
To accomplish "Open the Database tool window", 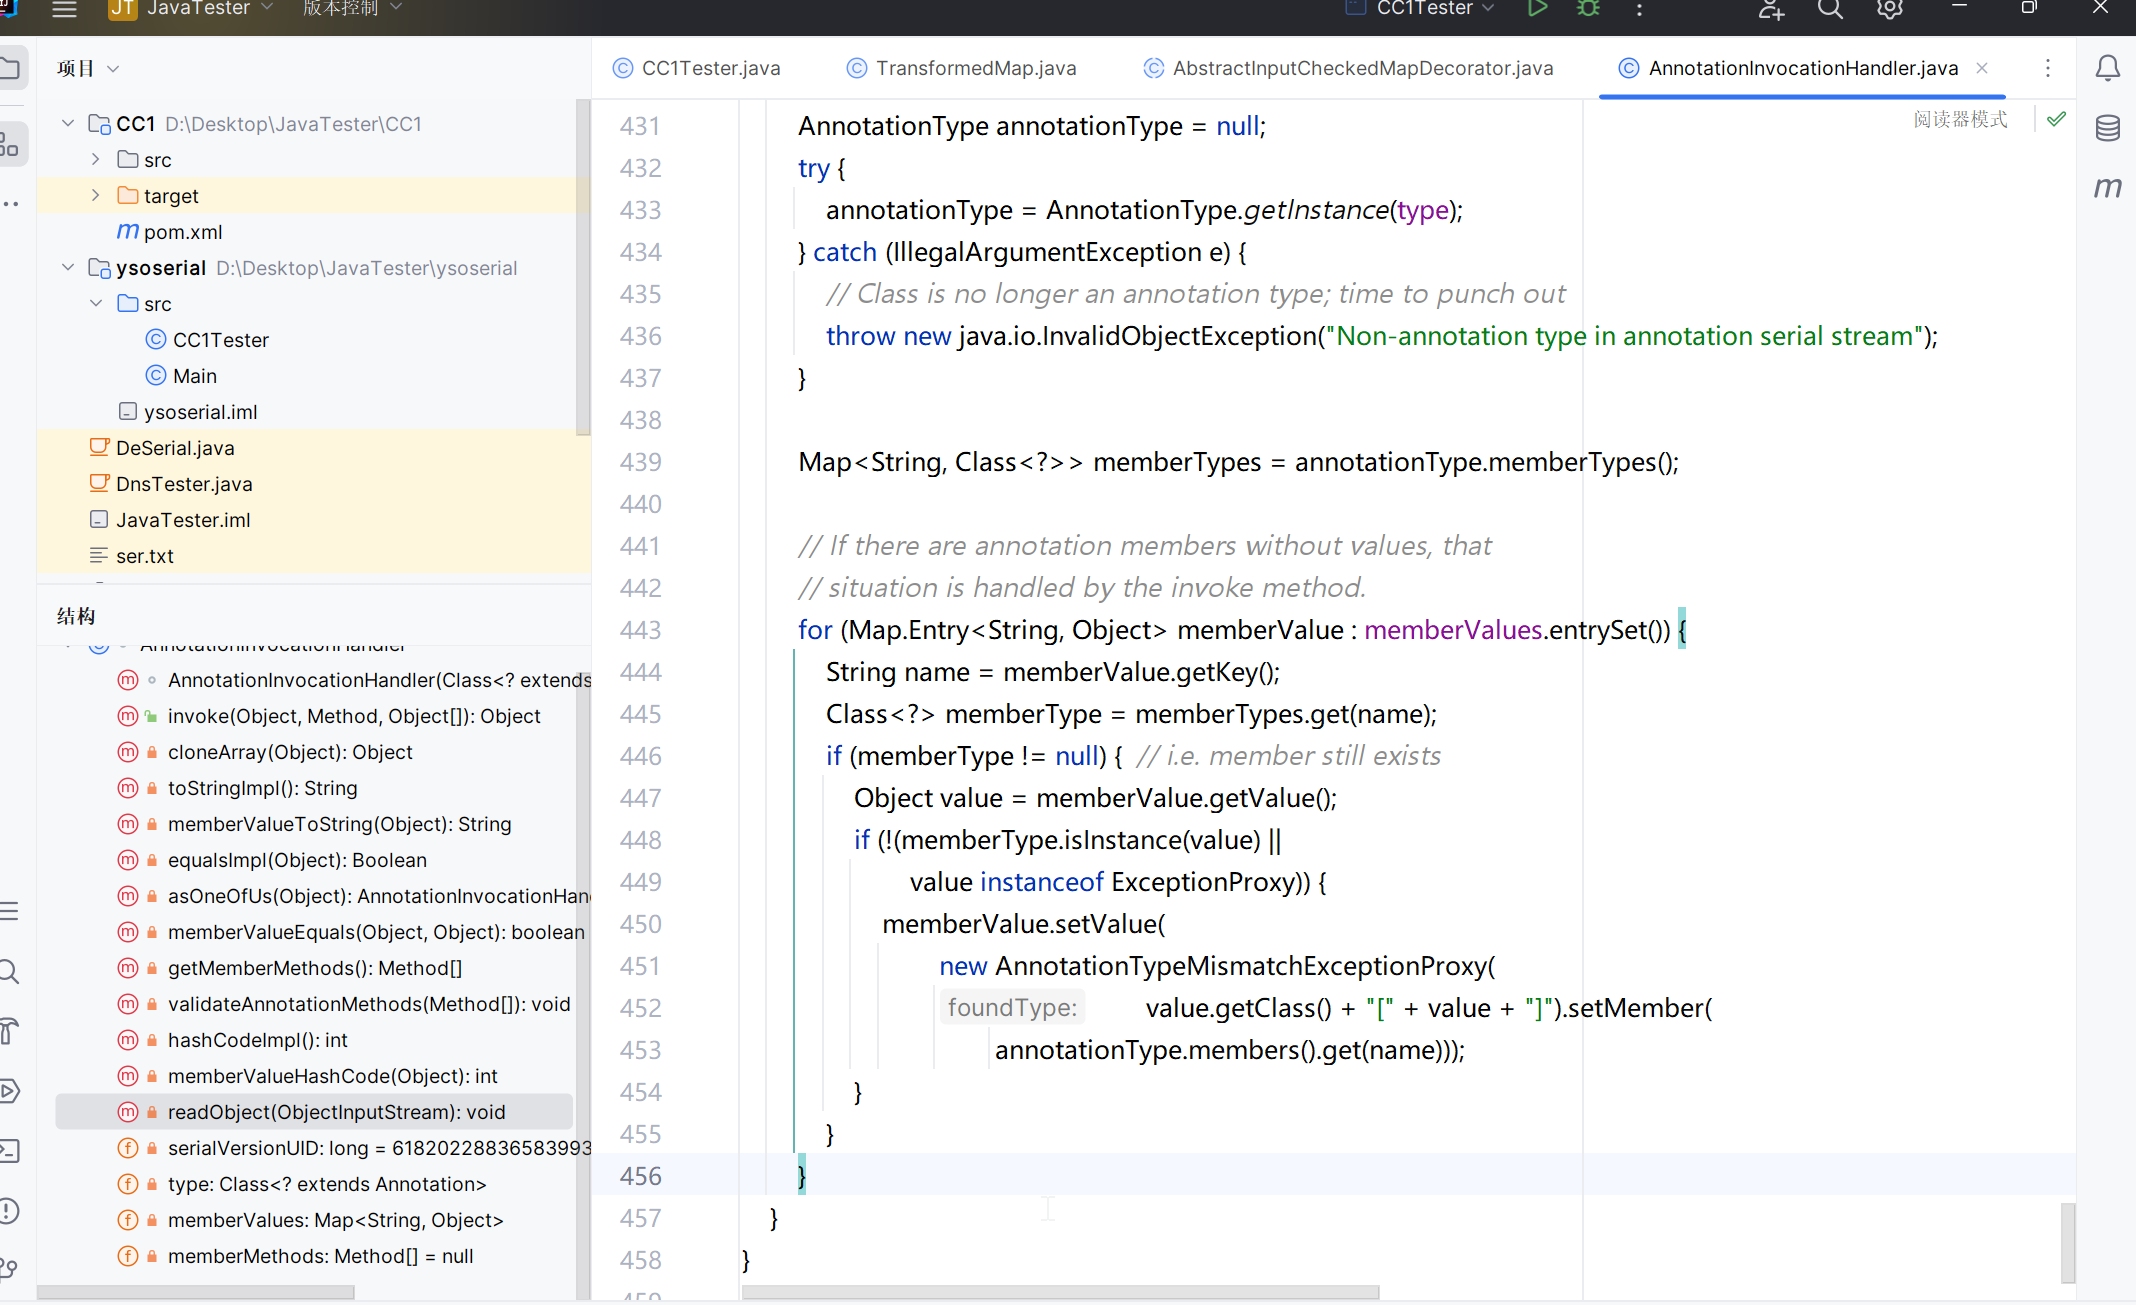I will (2107, 128).
